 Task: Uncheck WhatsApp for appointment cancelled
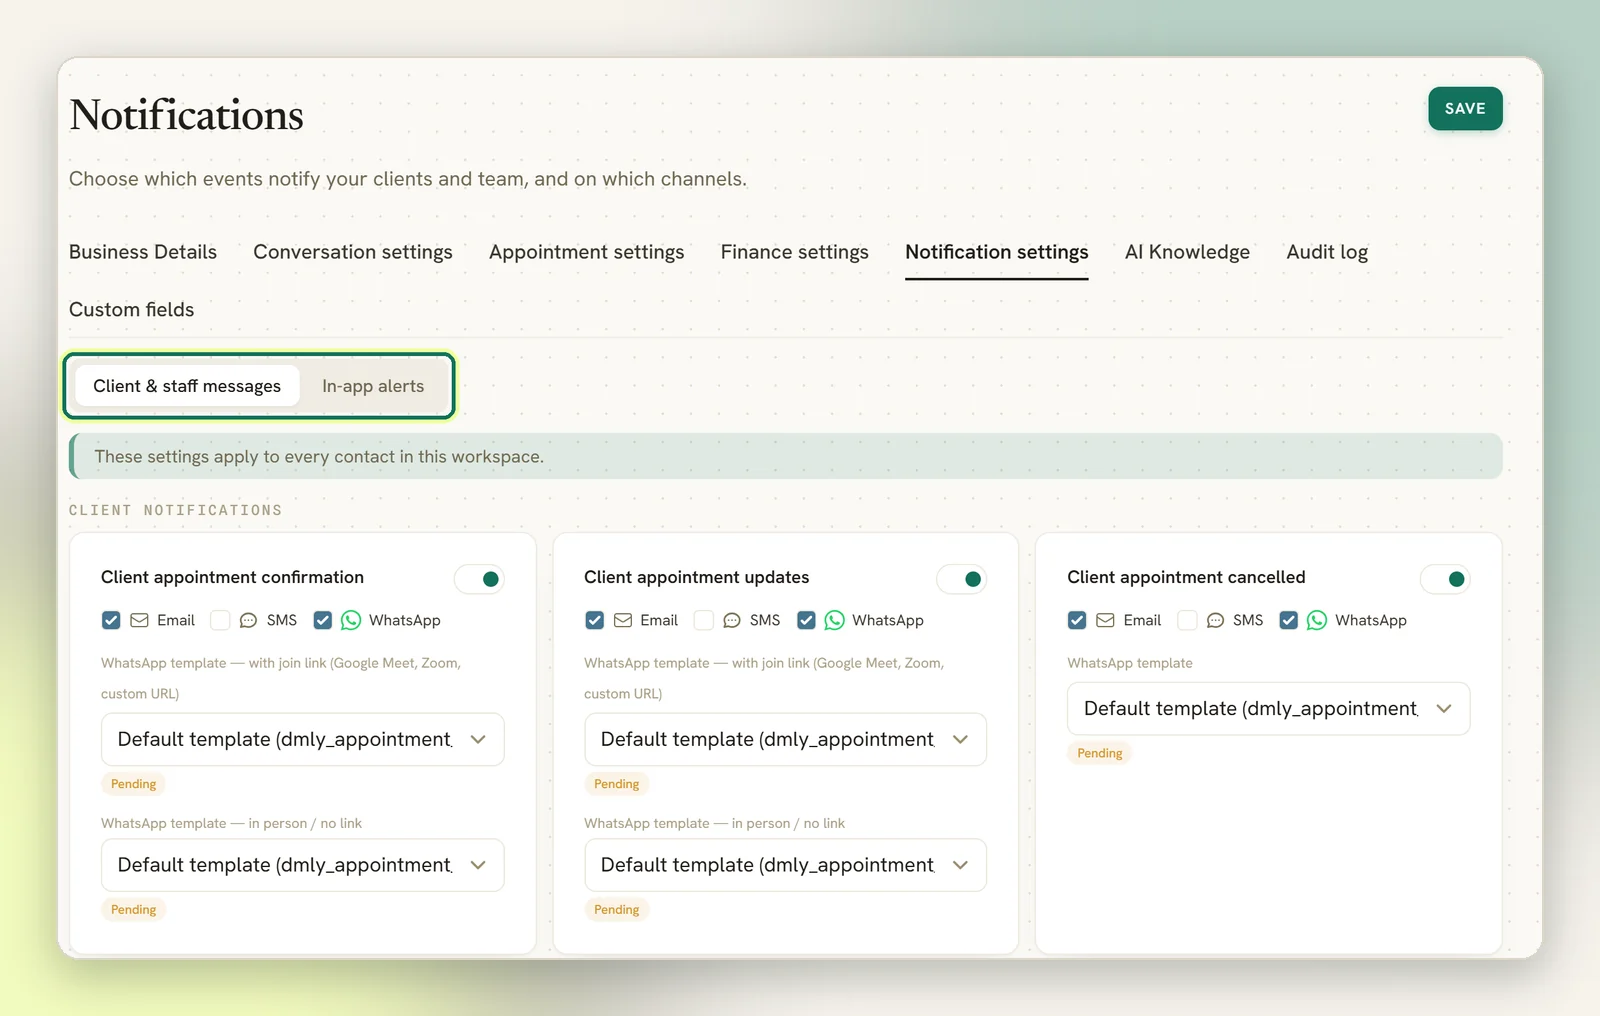click(x=1289, y=620)
